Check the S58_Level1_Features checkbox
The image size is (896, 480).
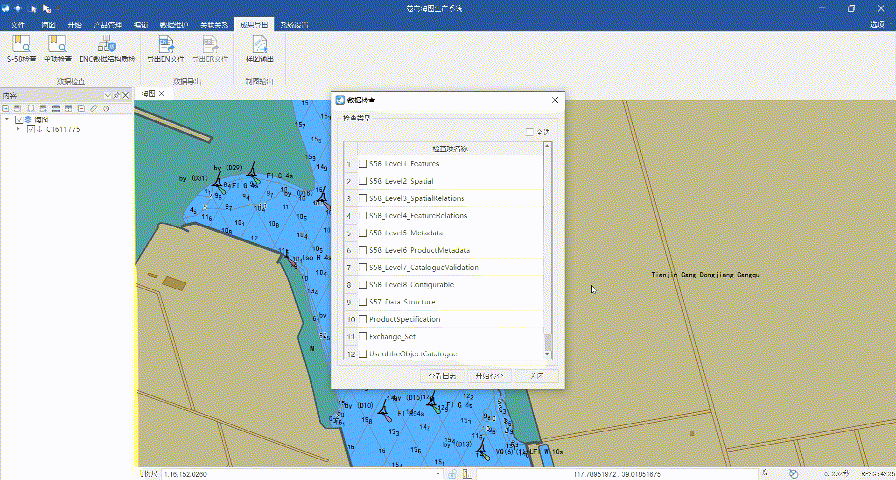coord(363,163)
